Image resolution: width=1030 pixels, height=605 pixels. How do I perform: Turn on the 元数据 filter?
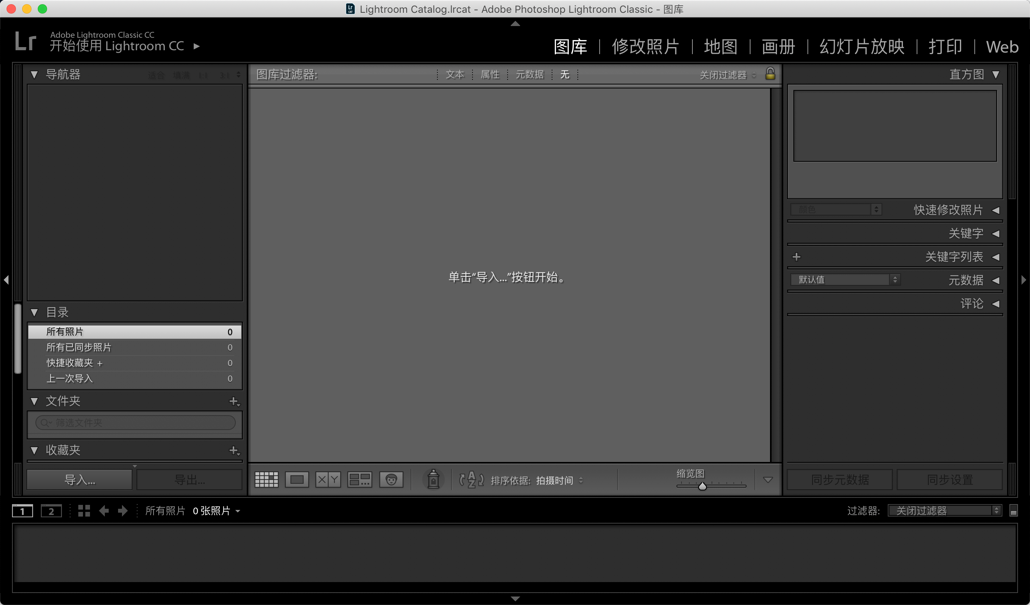pos(527,73)
